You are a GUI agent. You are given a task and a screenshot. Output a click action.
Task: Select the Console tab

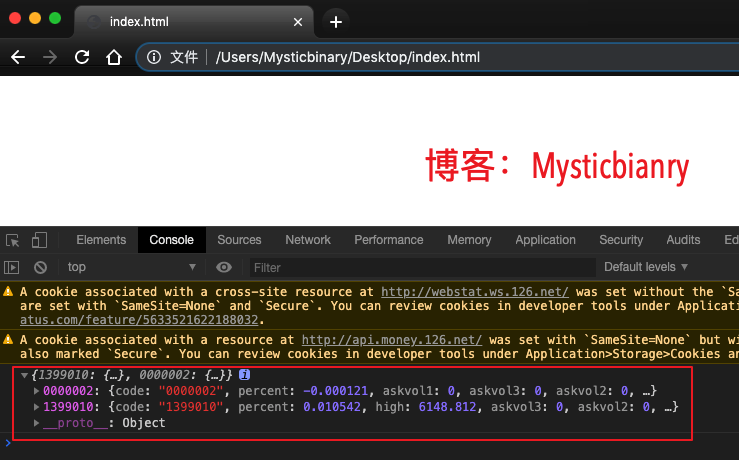pos(172,240)
